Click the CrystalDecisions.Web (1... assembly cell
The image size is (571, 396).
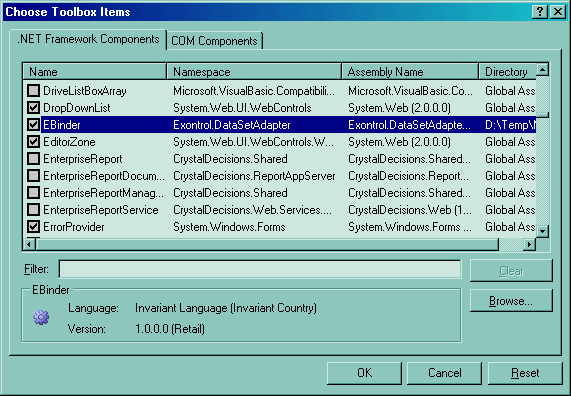(x=410, y=210)
